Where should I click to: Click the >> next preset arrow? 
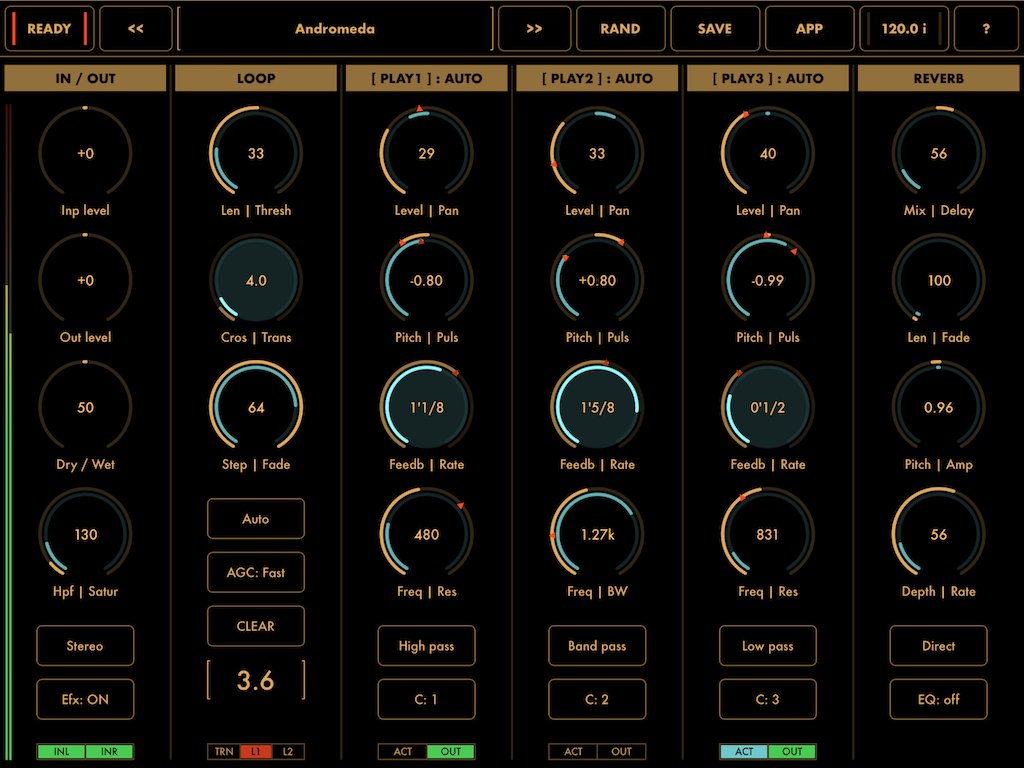pyautogui.click(x=535, y=29)
